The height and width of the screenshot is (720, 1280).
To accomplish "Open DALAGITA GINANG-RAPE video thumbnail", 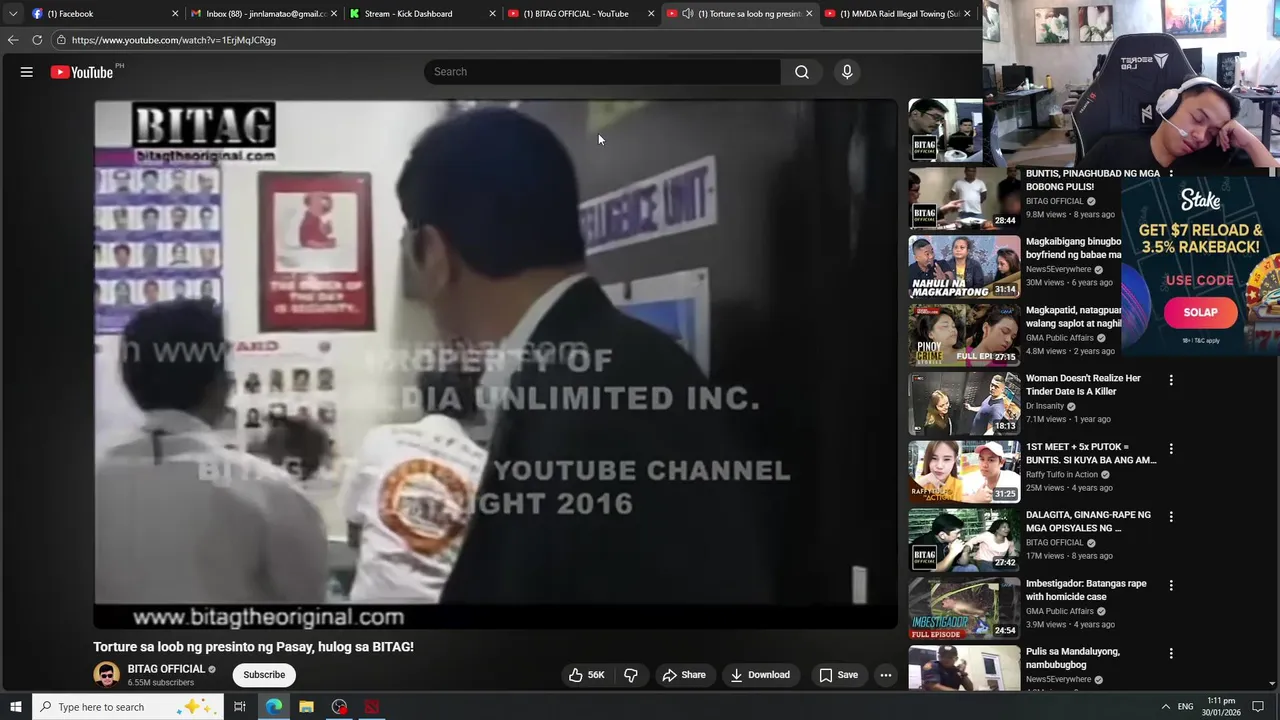I will point(964,540).
